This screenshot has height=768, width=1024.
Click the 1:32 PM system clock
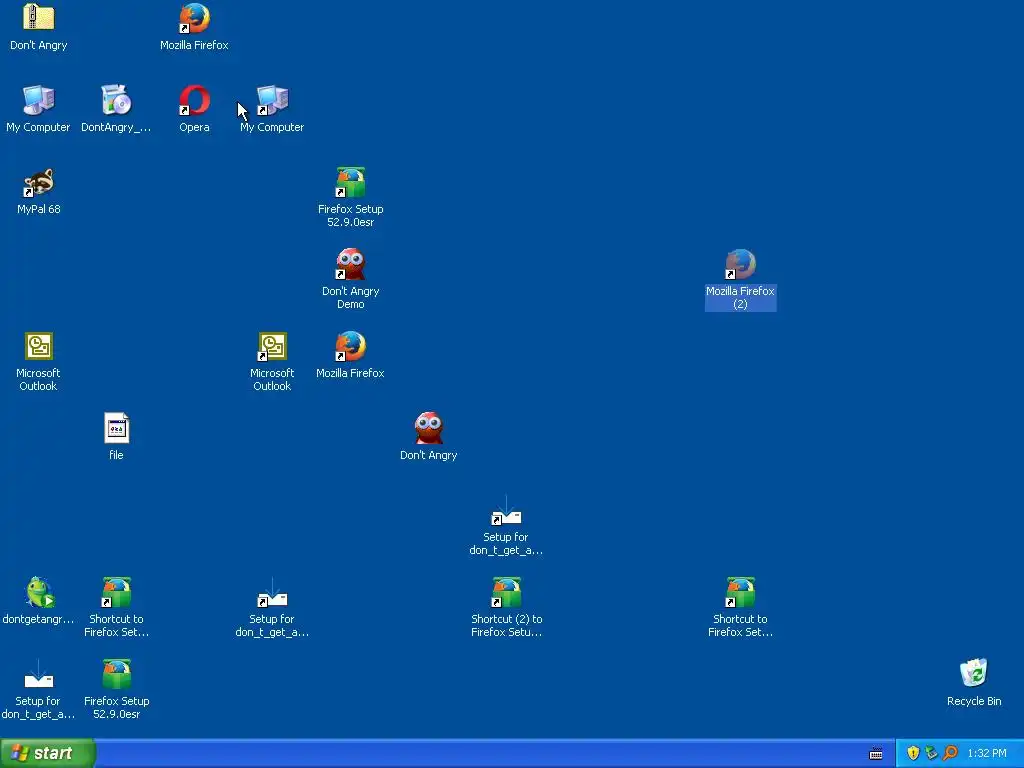click(x=987, y=754)
